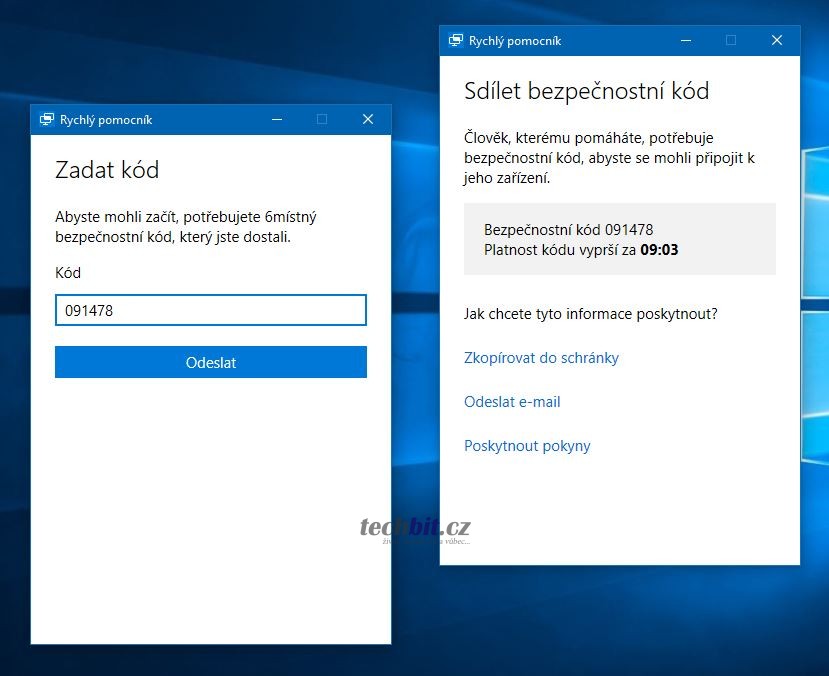This screenshot has width=829, height=676.
Task: Minimize the Sdílet bezpečnostní kód window
Action: tap(685, 41)
